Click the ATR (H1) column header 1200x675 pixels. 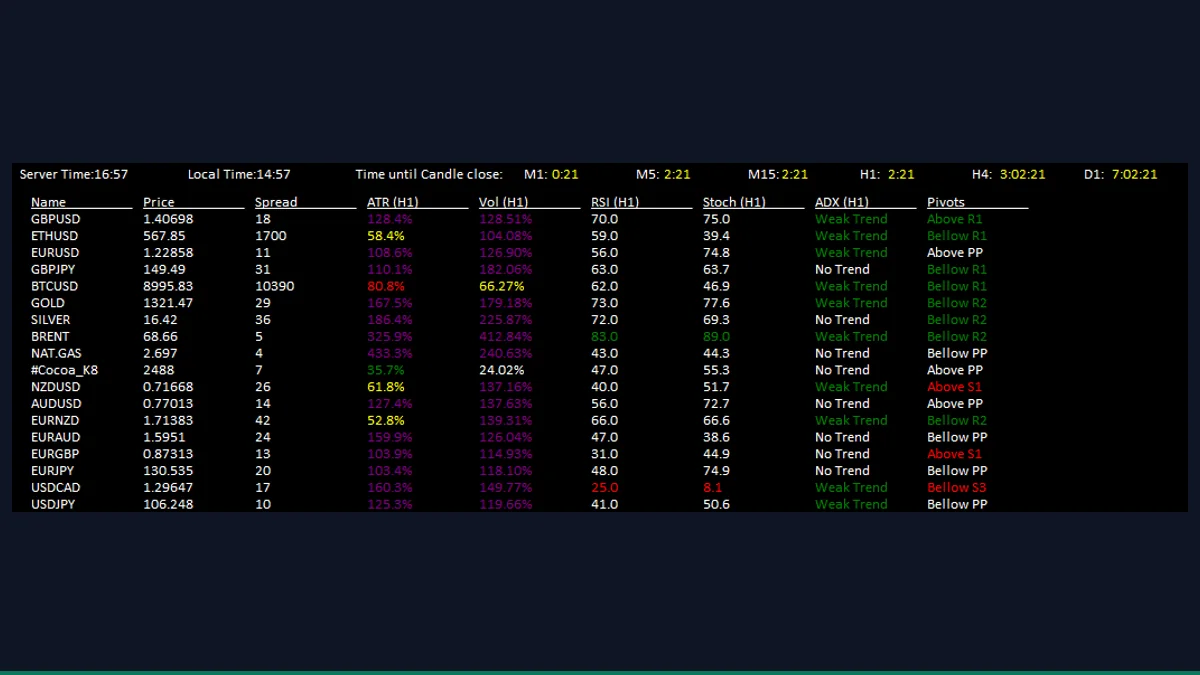393,202
